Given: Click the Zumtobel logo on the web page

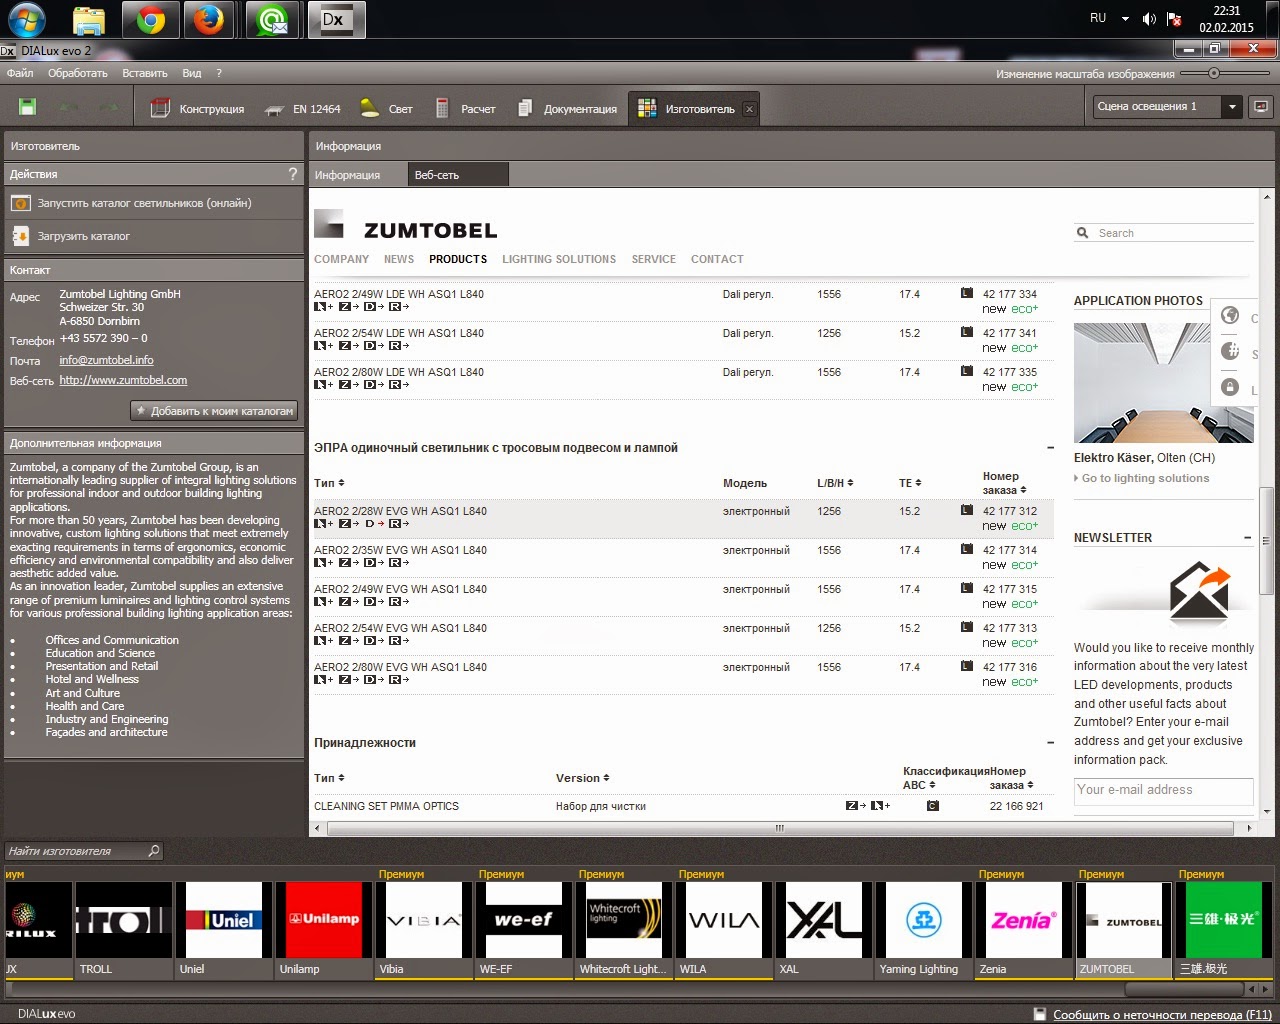Looking at the screenshot, I should 406,226.
